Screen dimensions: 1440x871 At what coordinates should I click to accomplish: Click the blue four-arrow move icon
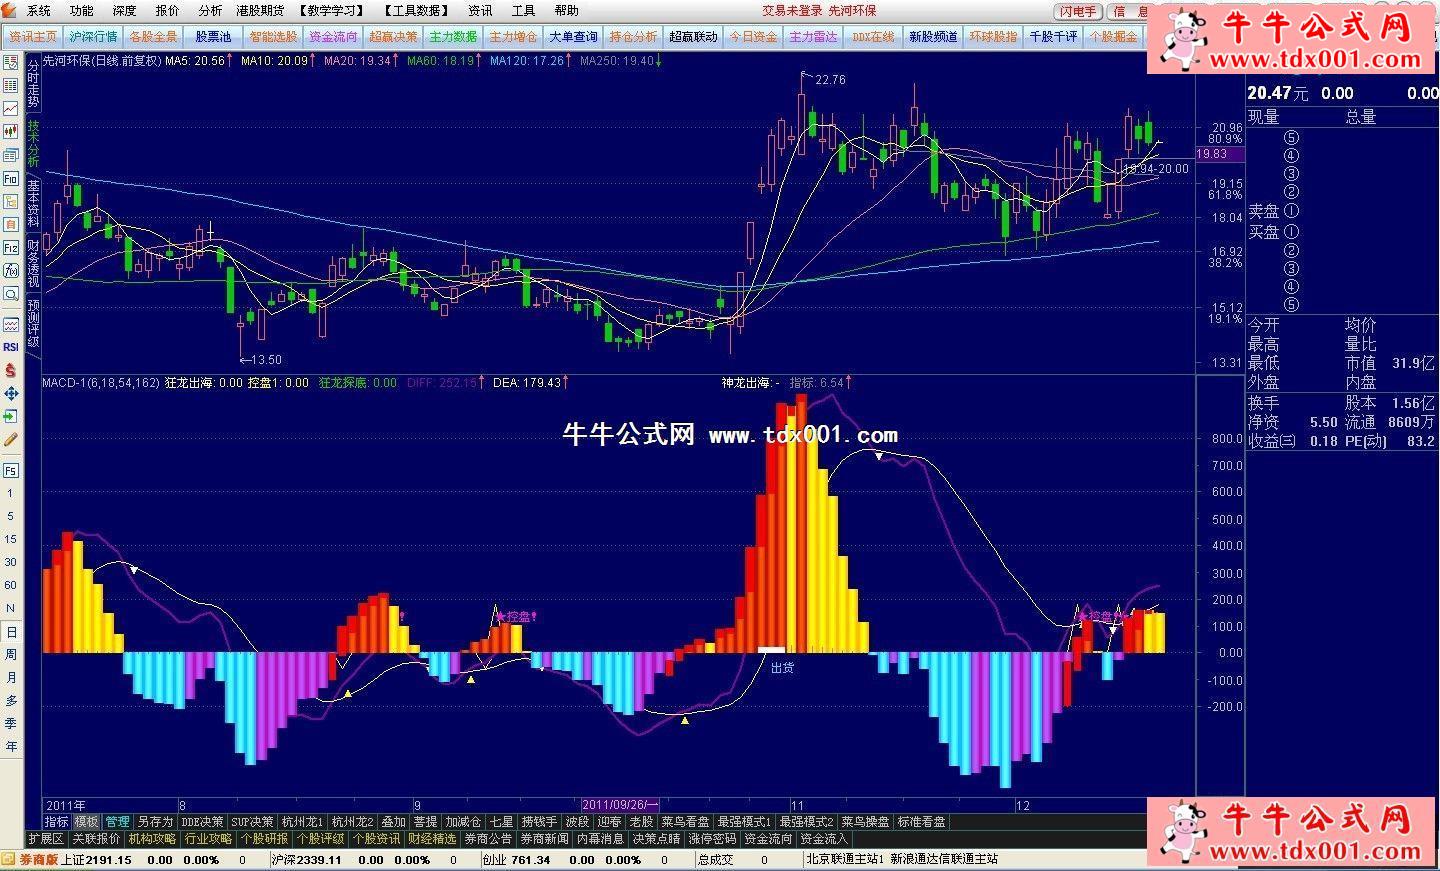click(10, 394)
